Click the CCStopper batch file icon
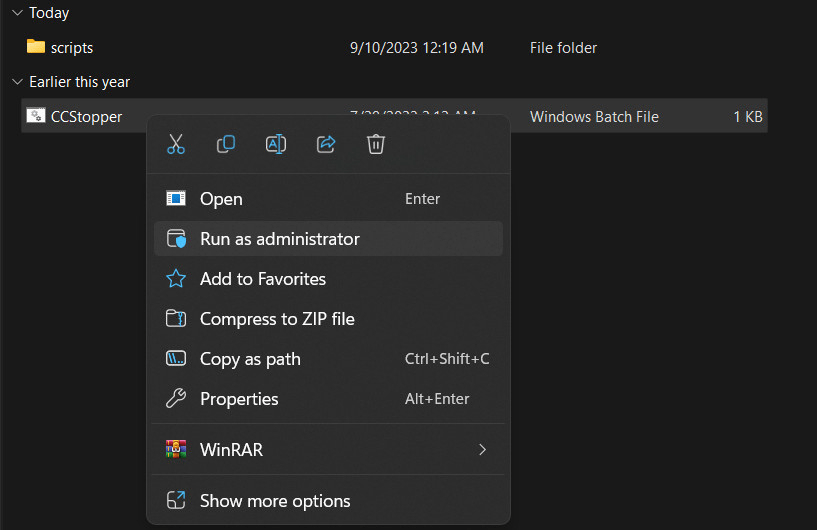The image size is (817, 530). pyautogui.click(x=36, y=116)
